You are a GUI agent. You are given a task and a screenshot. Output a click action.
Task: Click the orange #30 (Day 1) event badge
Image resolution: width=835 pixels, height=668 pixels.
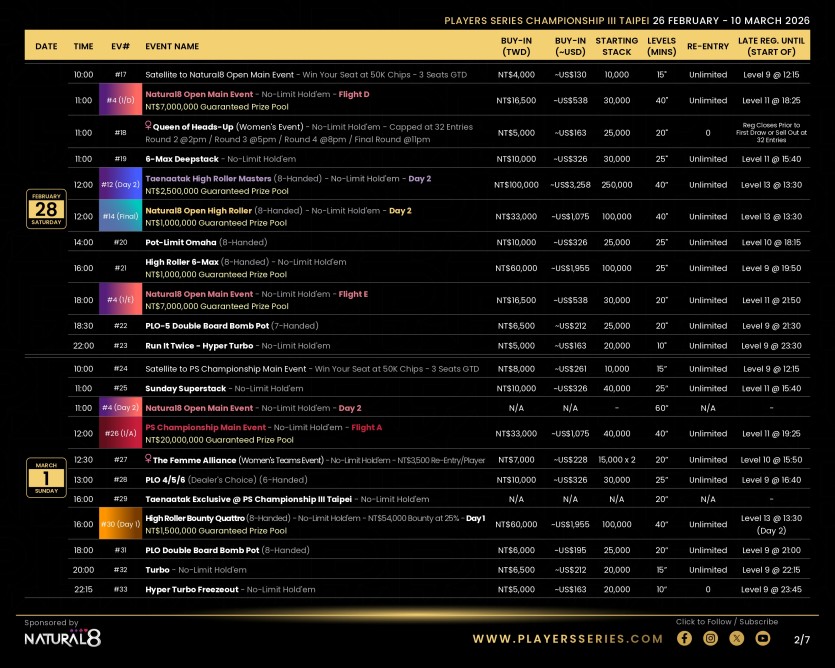(120, 524)
